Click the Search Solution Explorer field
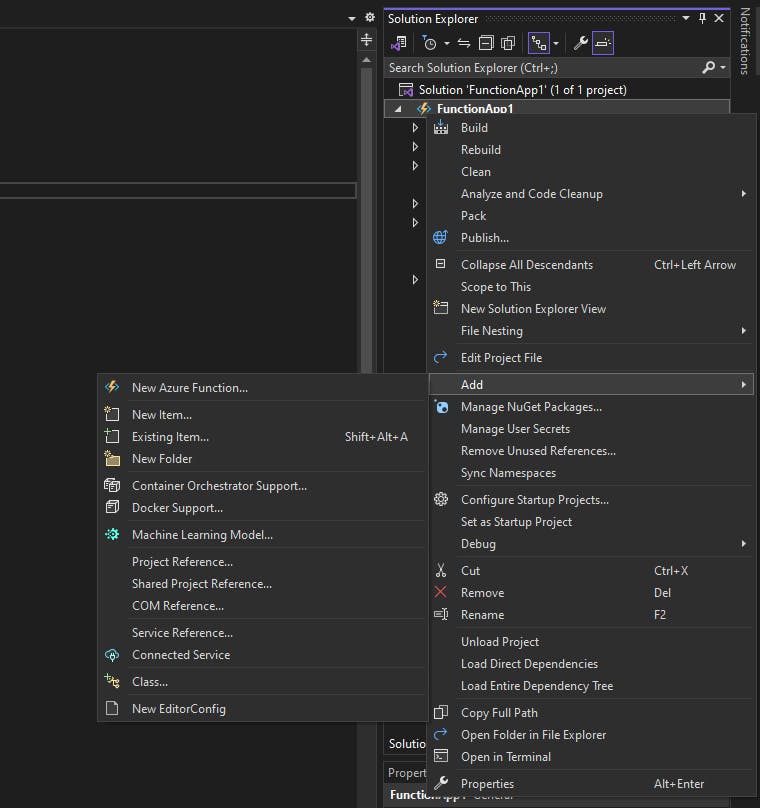This screenshot has height=808, width=760. pos(540,68)
